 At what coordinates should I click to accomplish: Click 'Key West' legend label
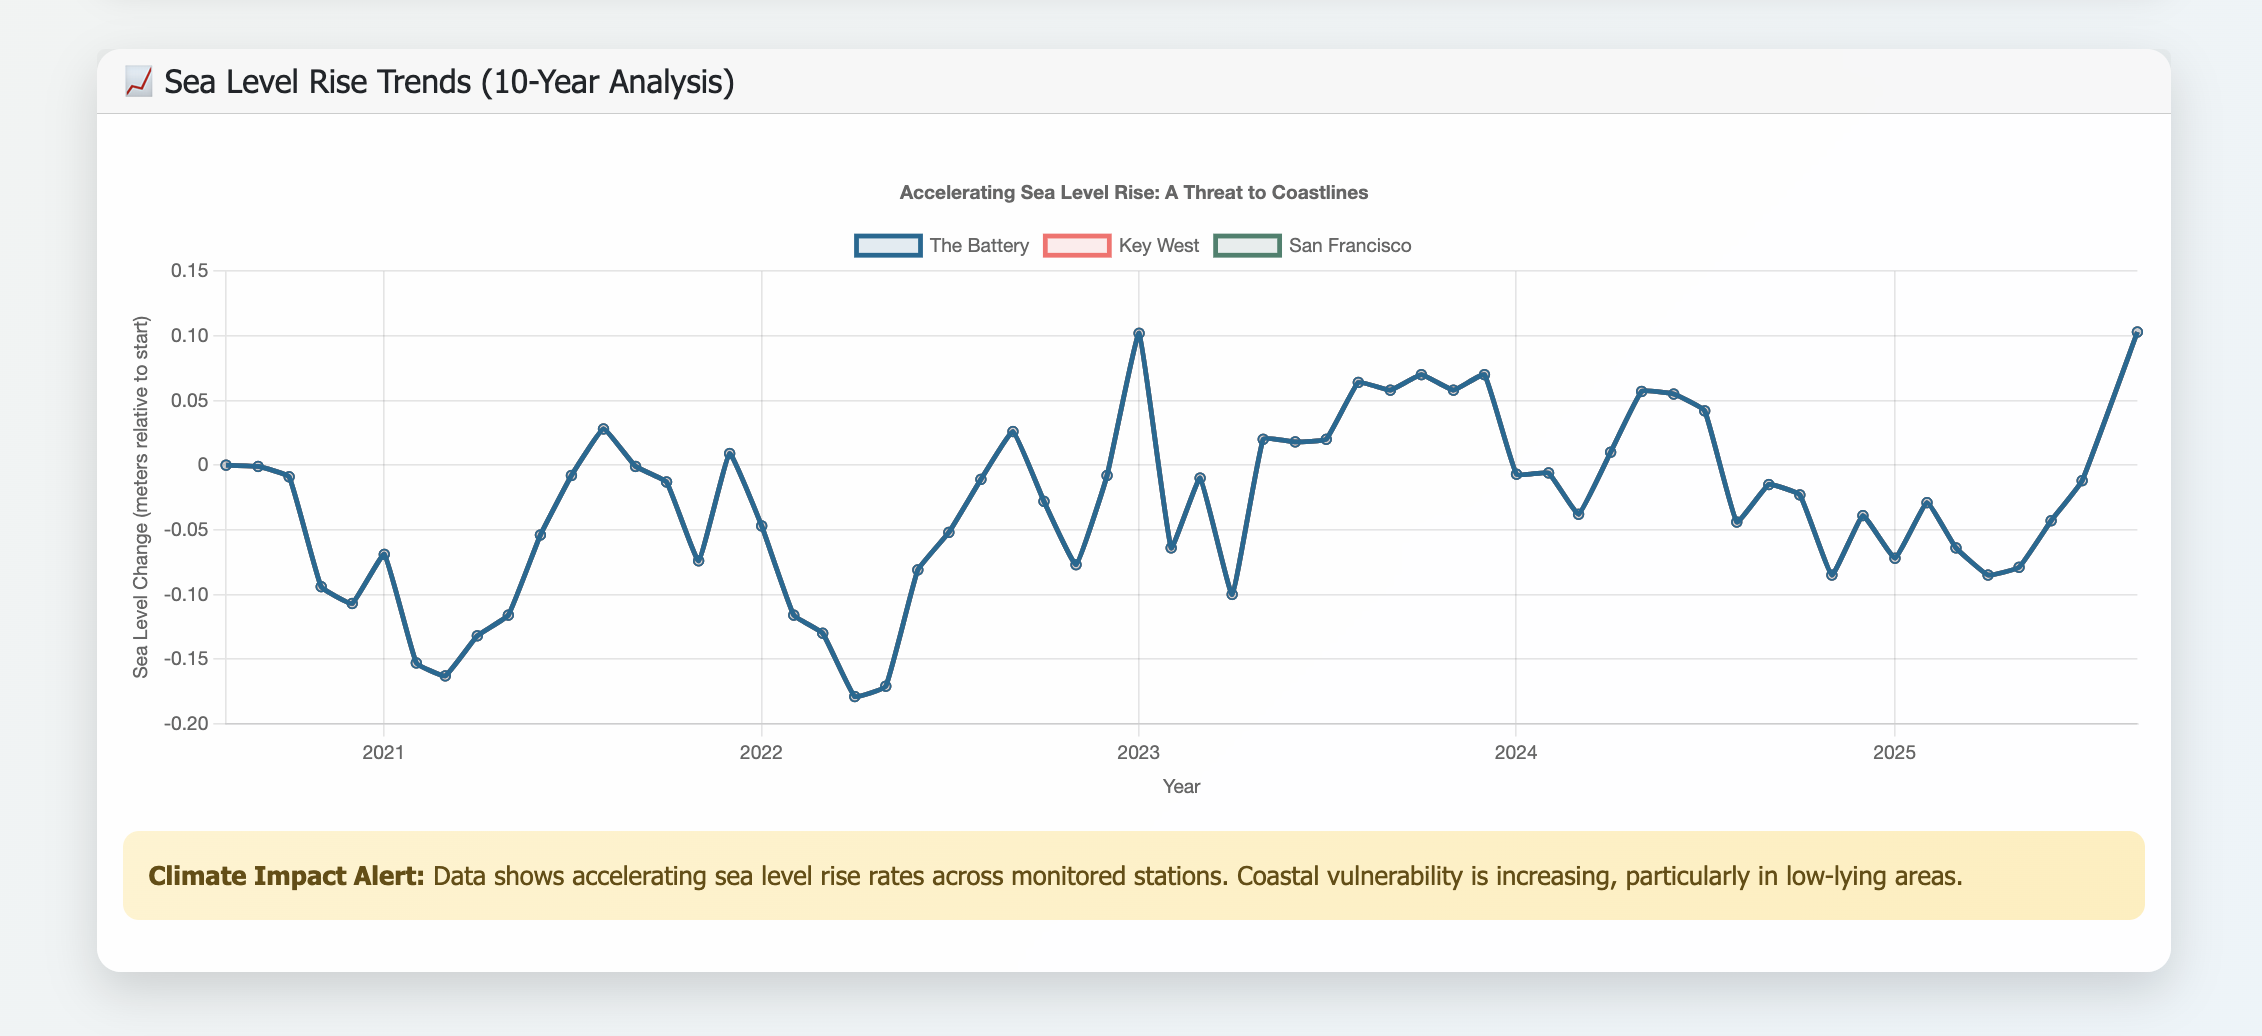point(1158,246)
